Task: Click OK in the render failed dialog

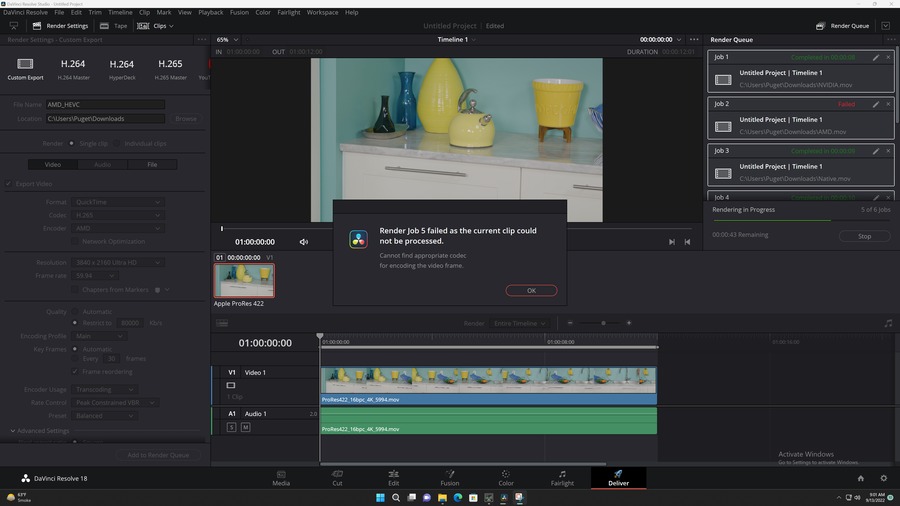Action: 532,290
